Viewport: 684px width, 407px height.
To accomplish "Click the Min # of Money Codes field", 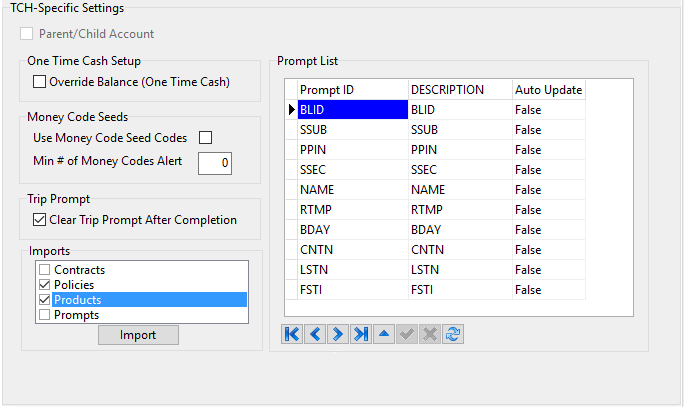I will pyautogui.click(x=214, y=162).
